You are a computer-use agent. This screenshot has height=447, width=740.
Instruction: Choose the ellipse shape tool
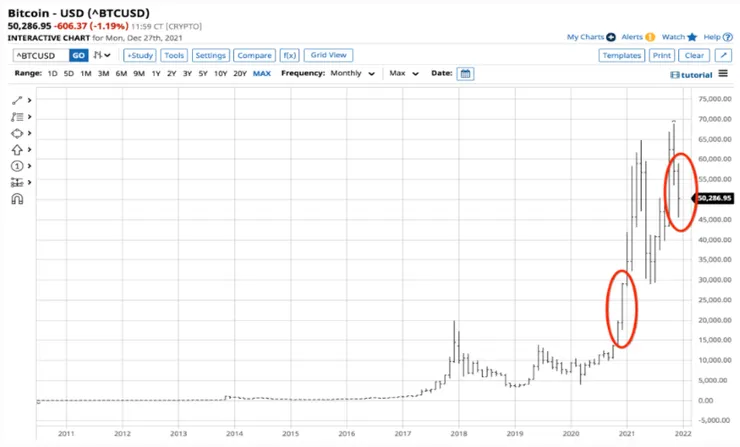click(x=17, y=134)
